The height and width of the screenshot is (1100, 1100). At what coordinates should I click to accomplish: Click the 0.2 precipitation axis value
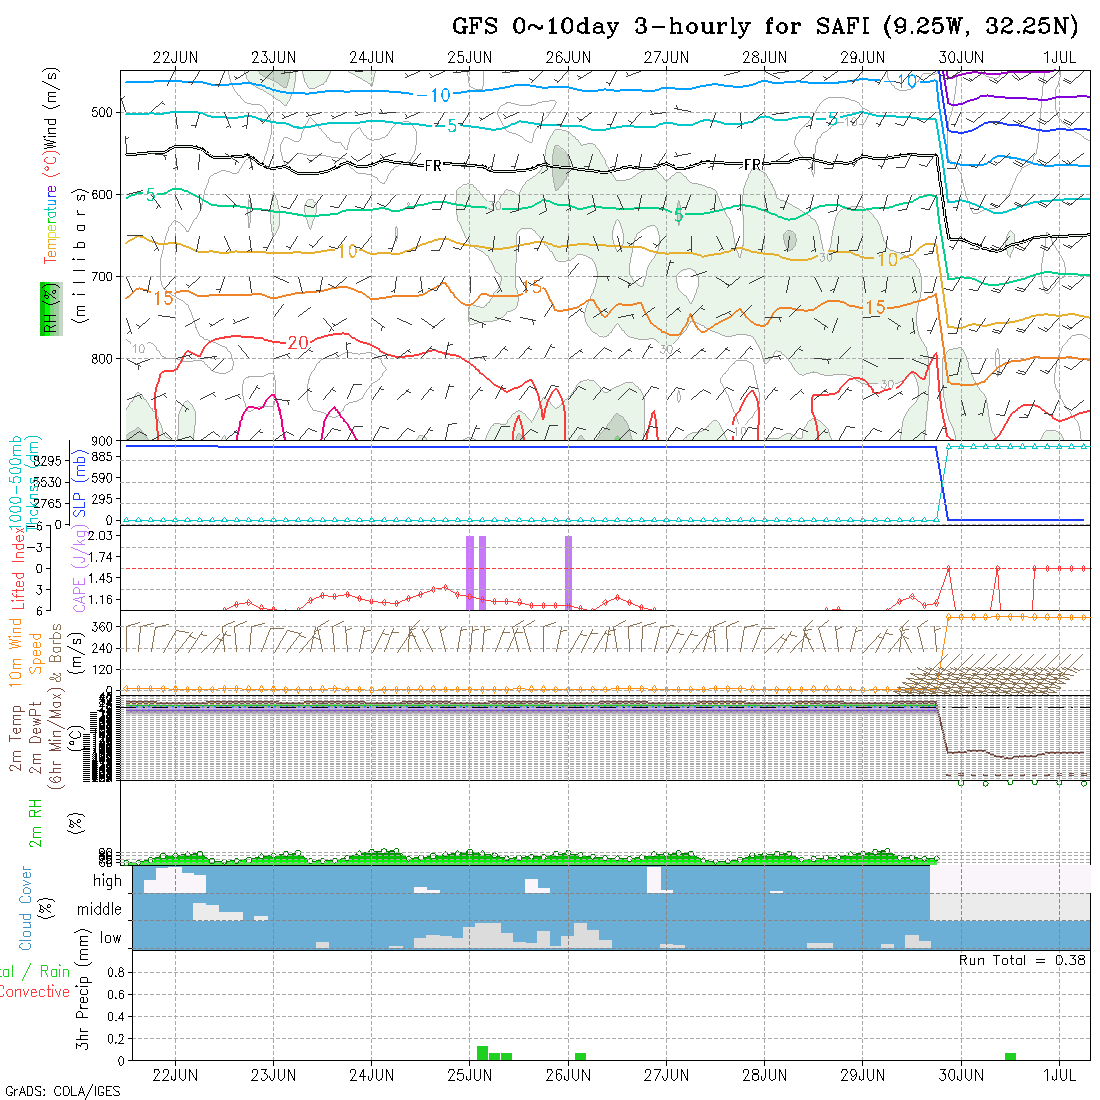point(116,1038)
